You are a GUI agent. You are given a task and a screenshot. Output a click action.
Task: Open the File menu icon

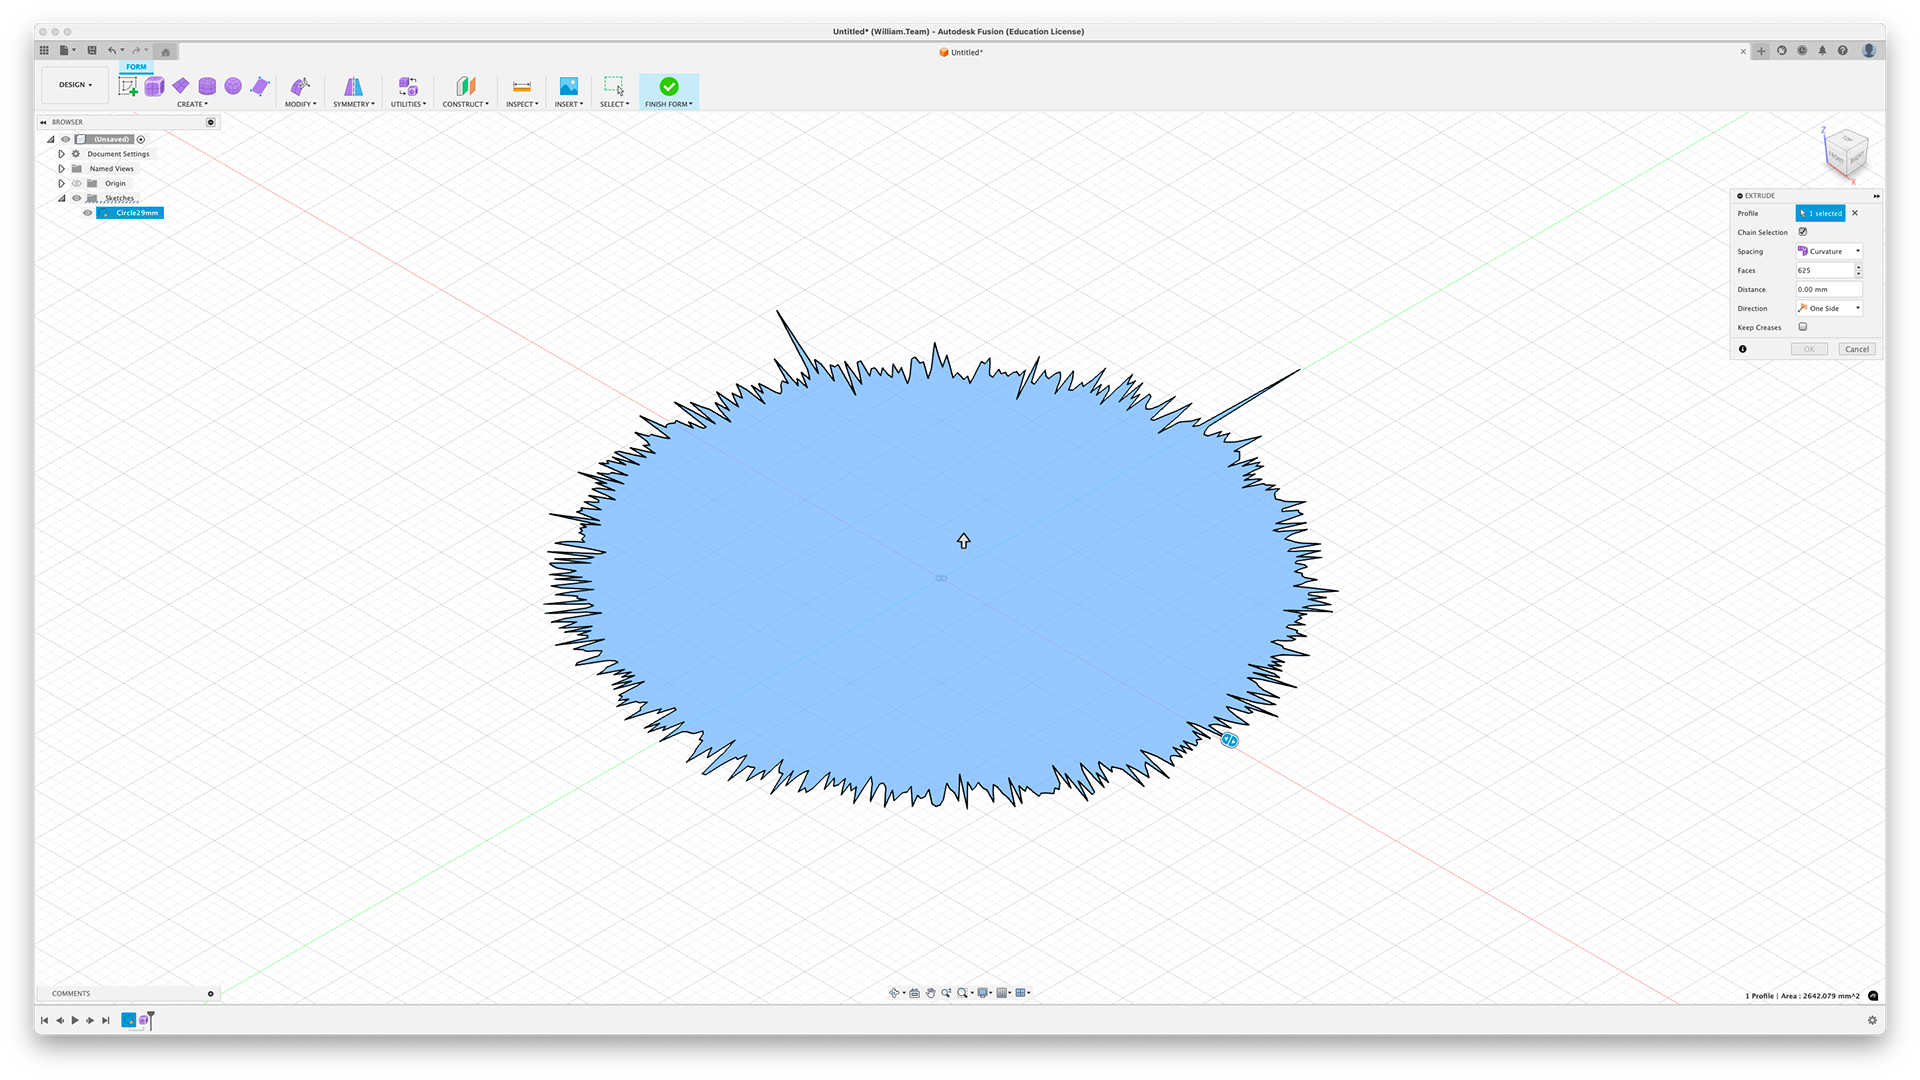point(65,51)
